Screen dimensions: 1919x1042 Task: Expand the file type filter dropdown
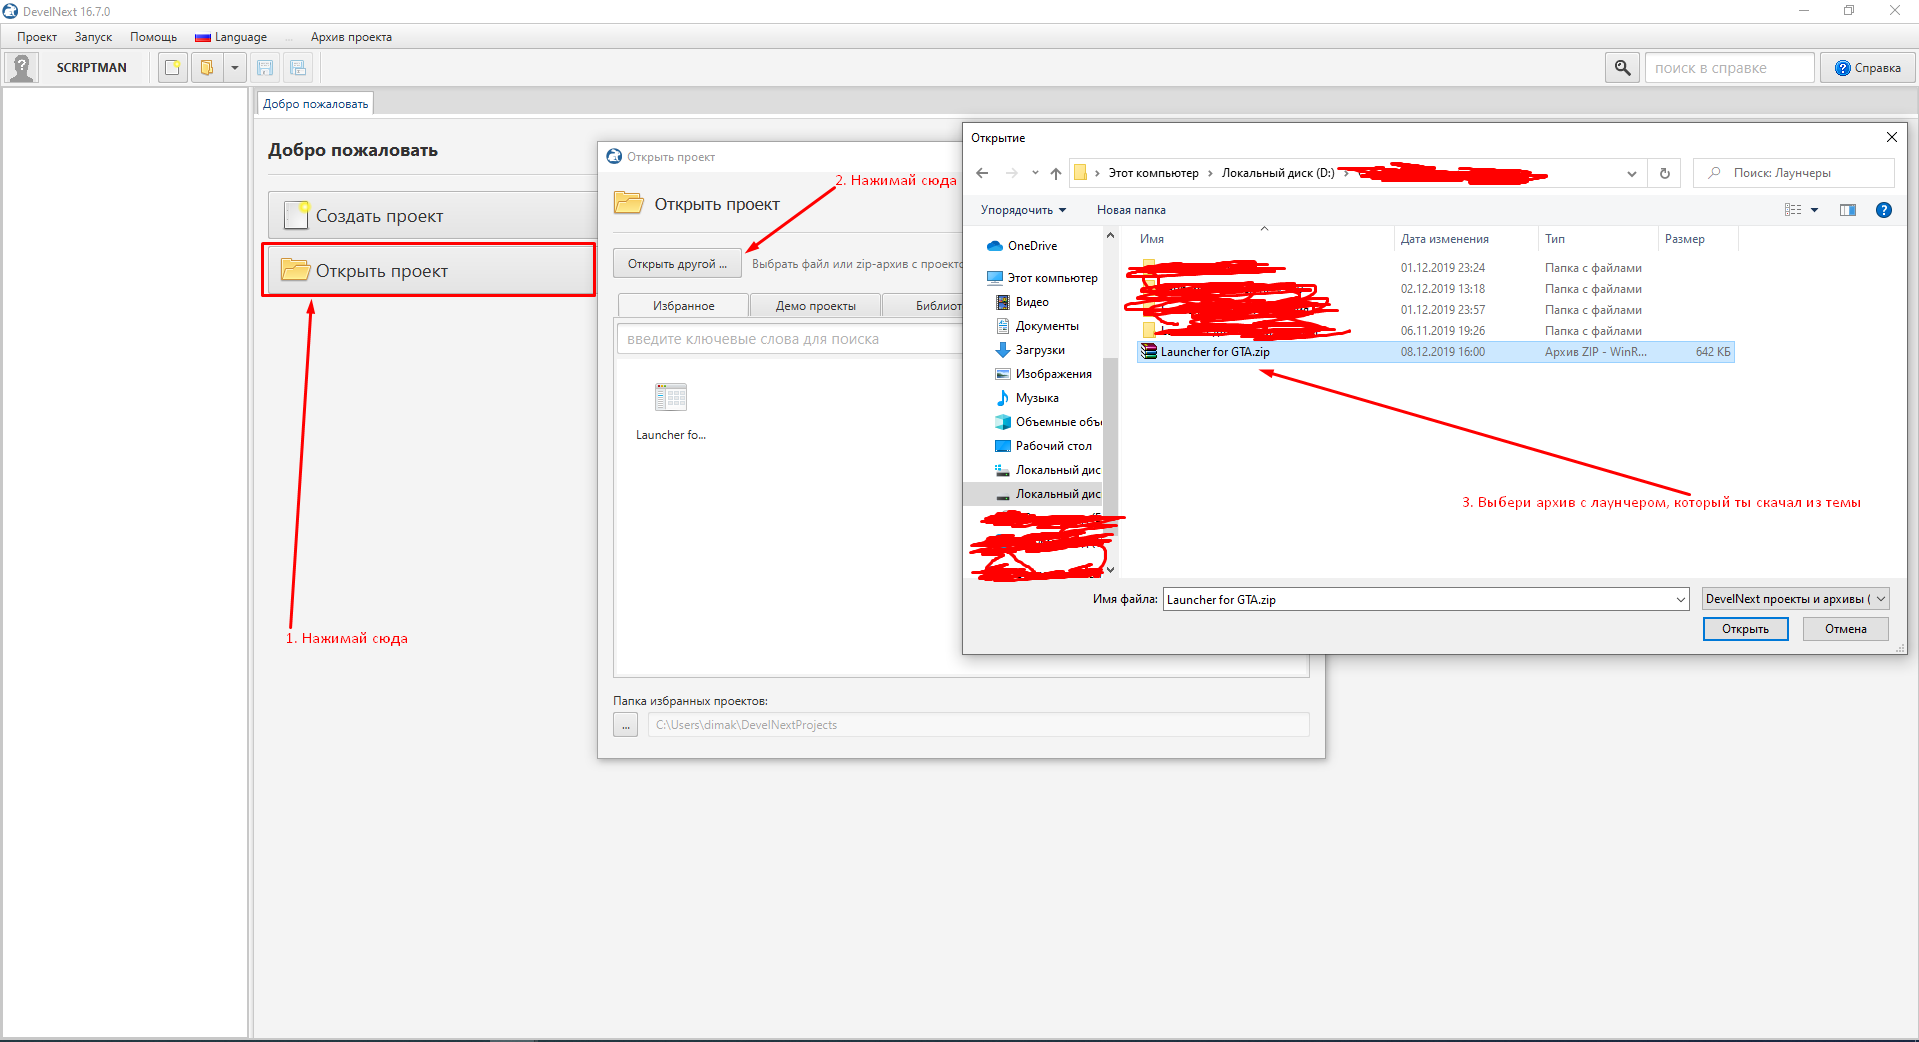click(1880, 599)
